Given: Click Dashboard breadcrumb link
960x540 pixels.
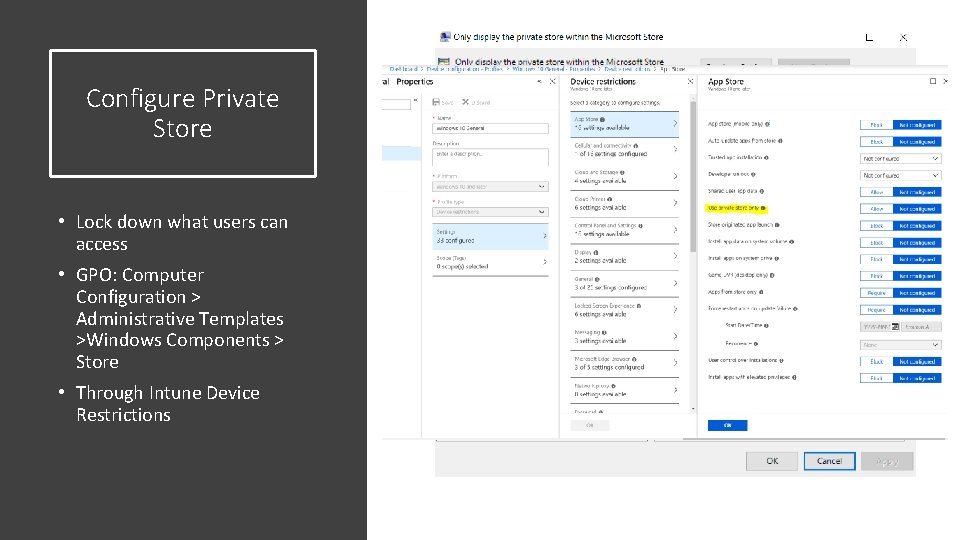Looking at the screenshot, I should [x=403, y=69].
